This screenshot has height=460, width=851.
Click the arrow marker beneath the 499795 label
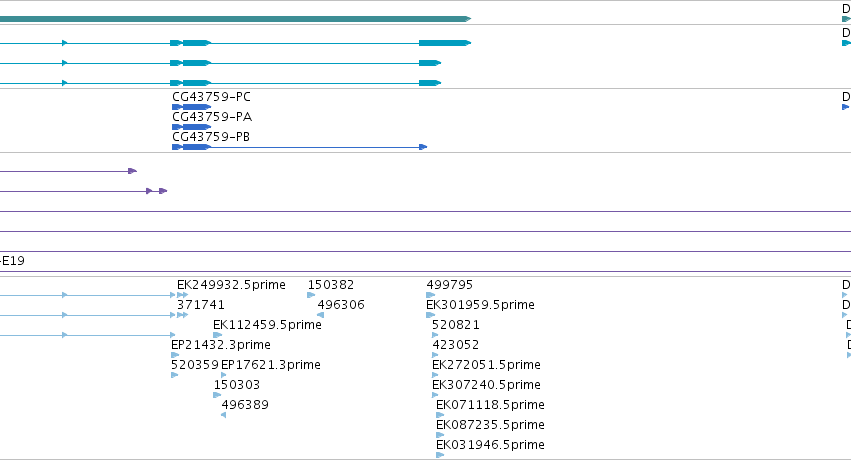click(x=430, y=295)
